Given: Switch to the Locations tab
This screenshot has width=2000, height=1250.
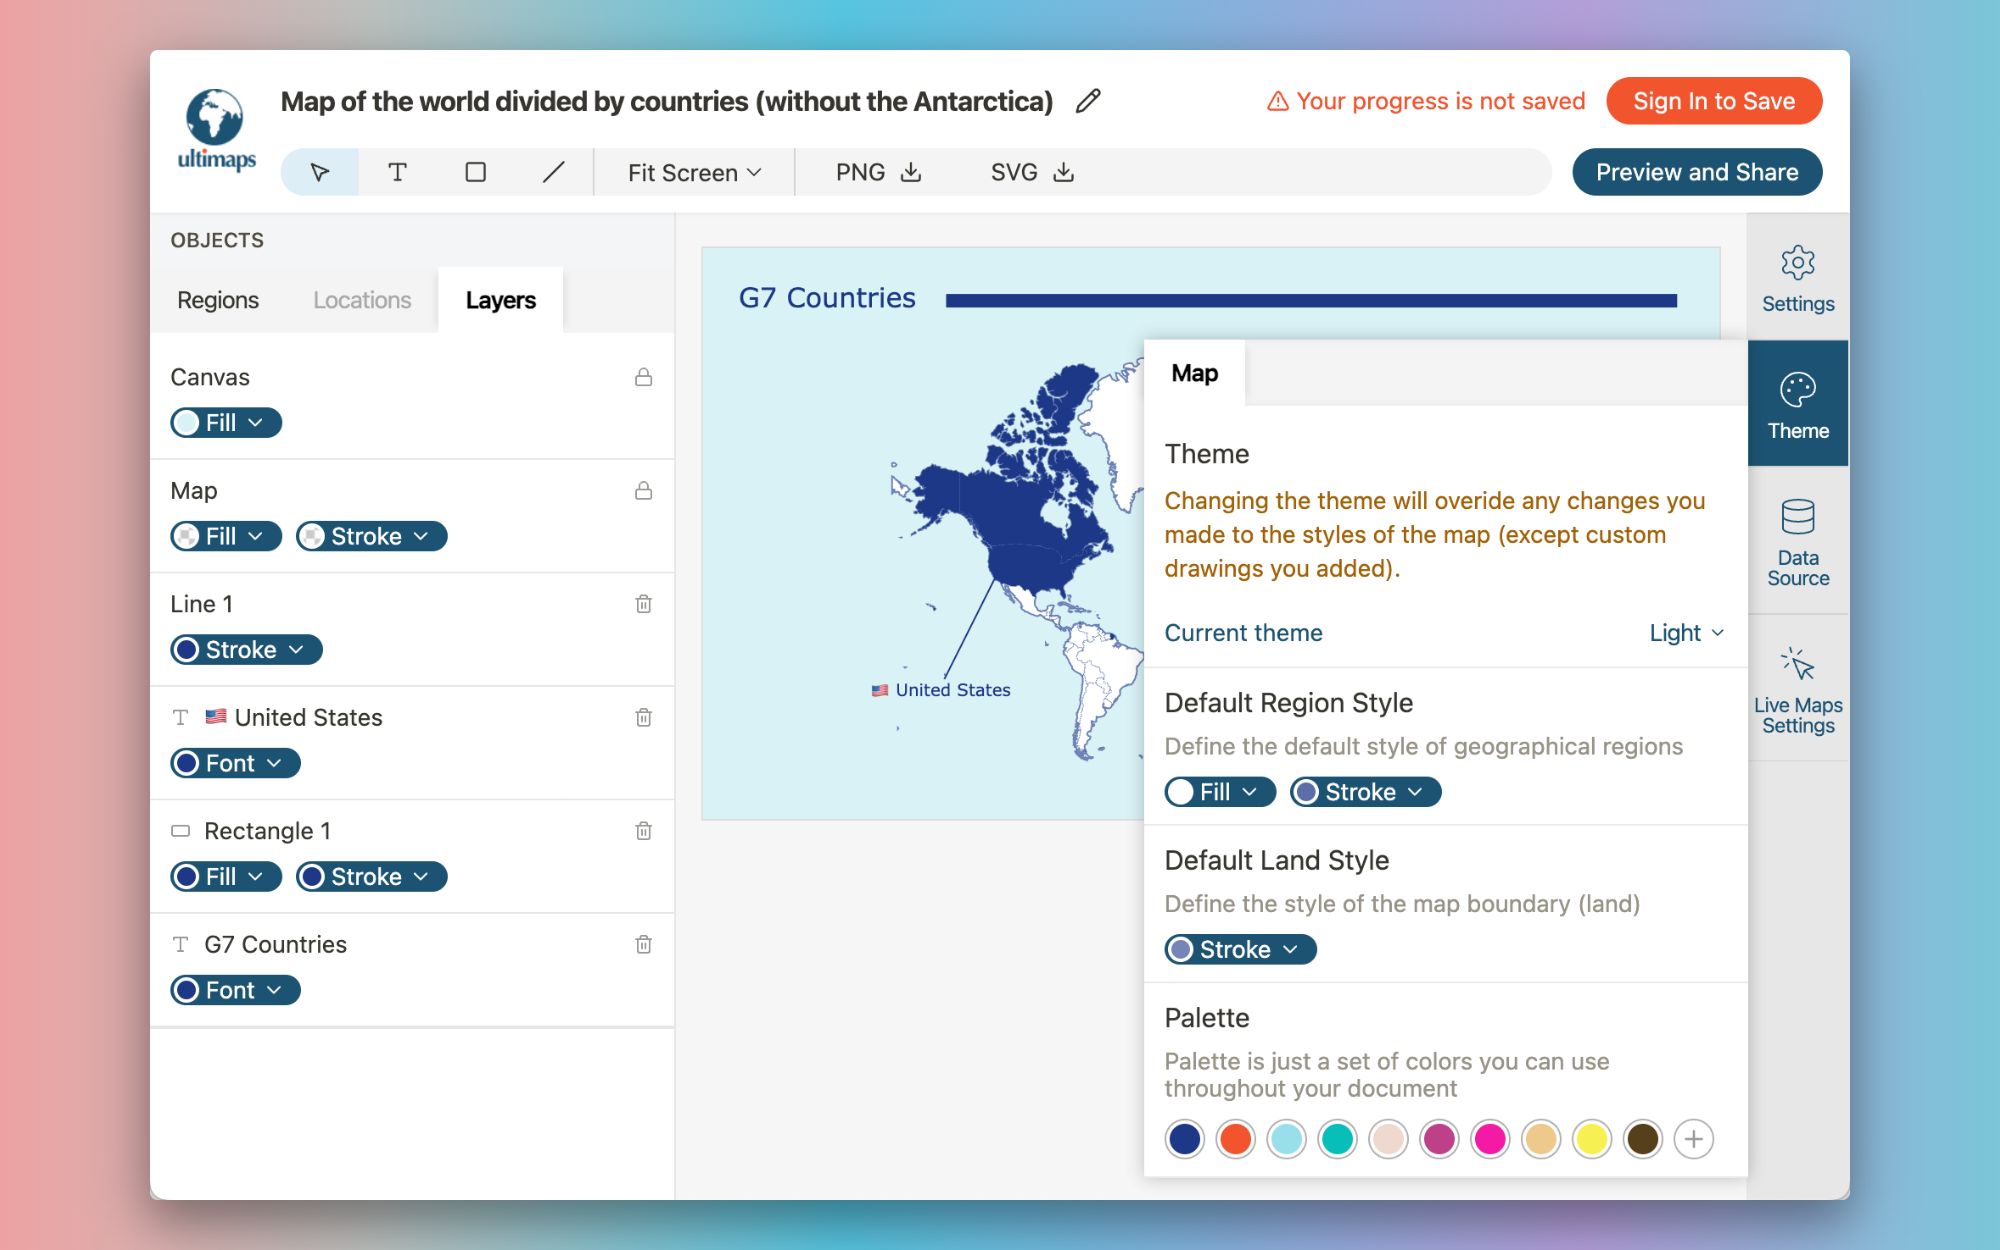Looking at the screenshot, I should point(362,300).
